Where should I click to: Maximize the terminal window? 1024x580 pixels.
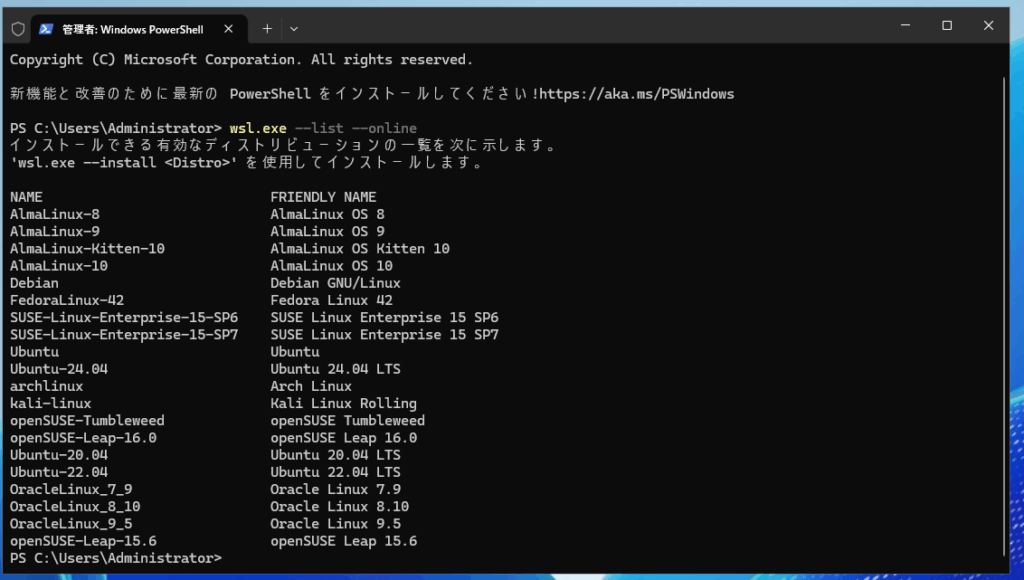(946, 26)
